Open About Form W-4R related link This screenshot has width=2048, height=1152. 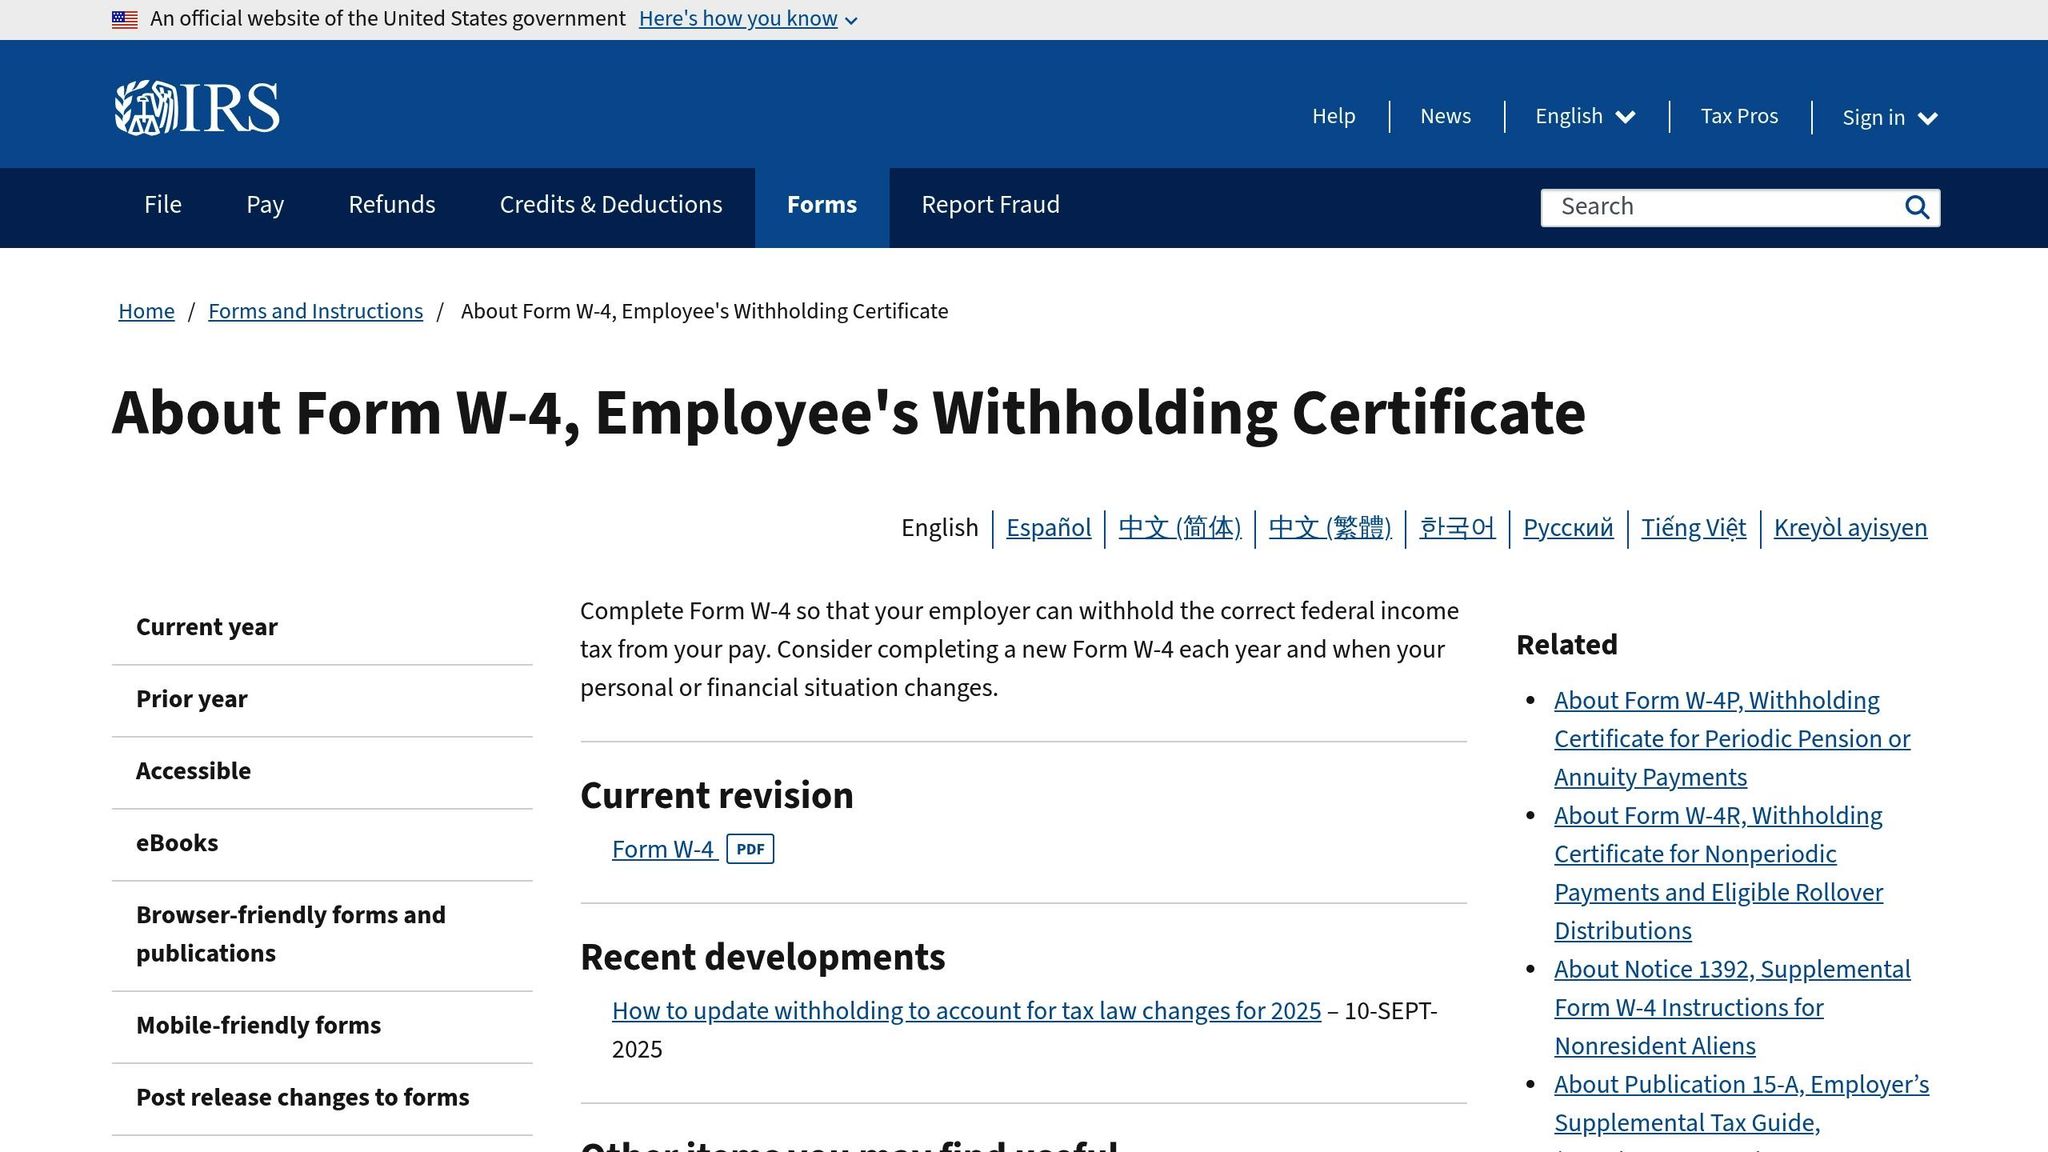(1718, 873)
